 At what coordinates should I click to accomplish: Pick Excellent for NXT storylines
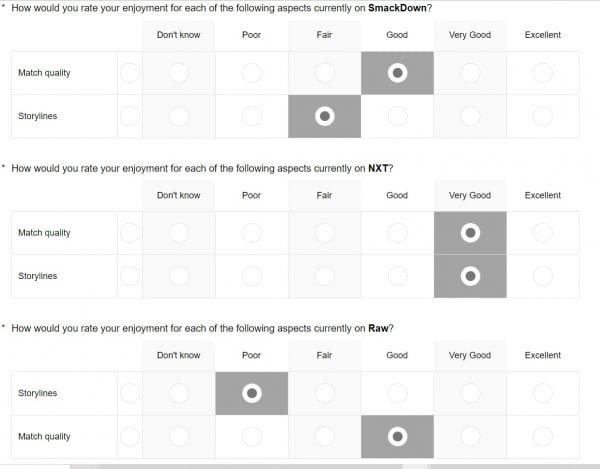[543, 276]
